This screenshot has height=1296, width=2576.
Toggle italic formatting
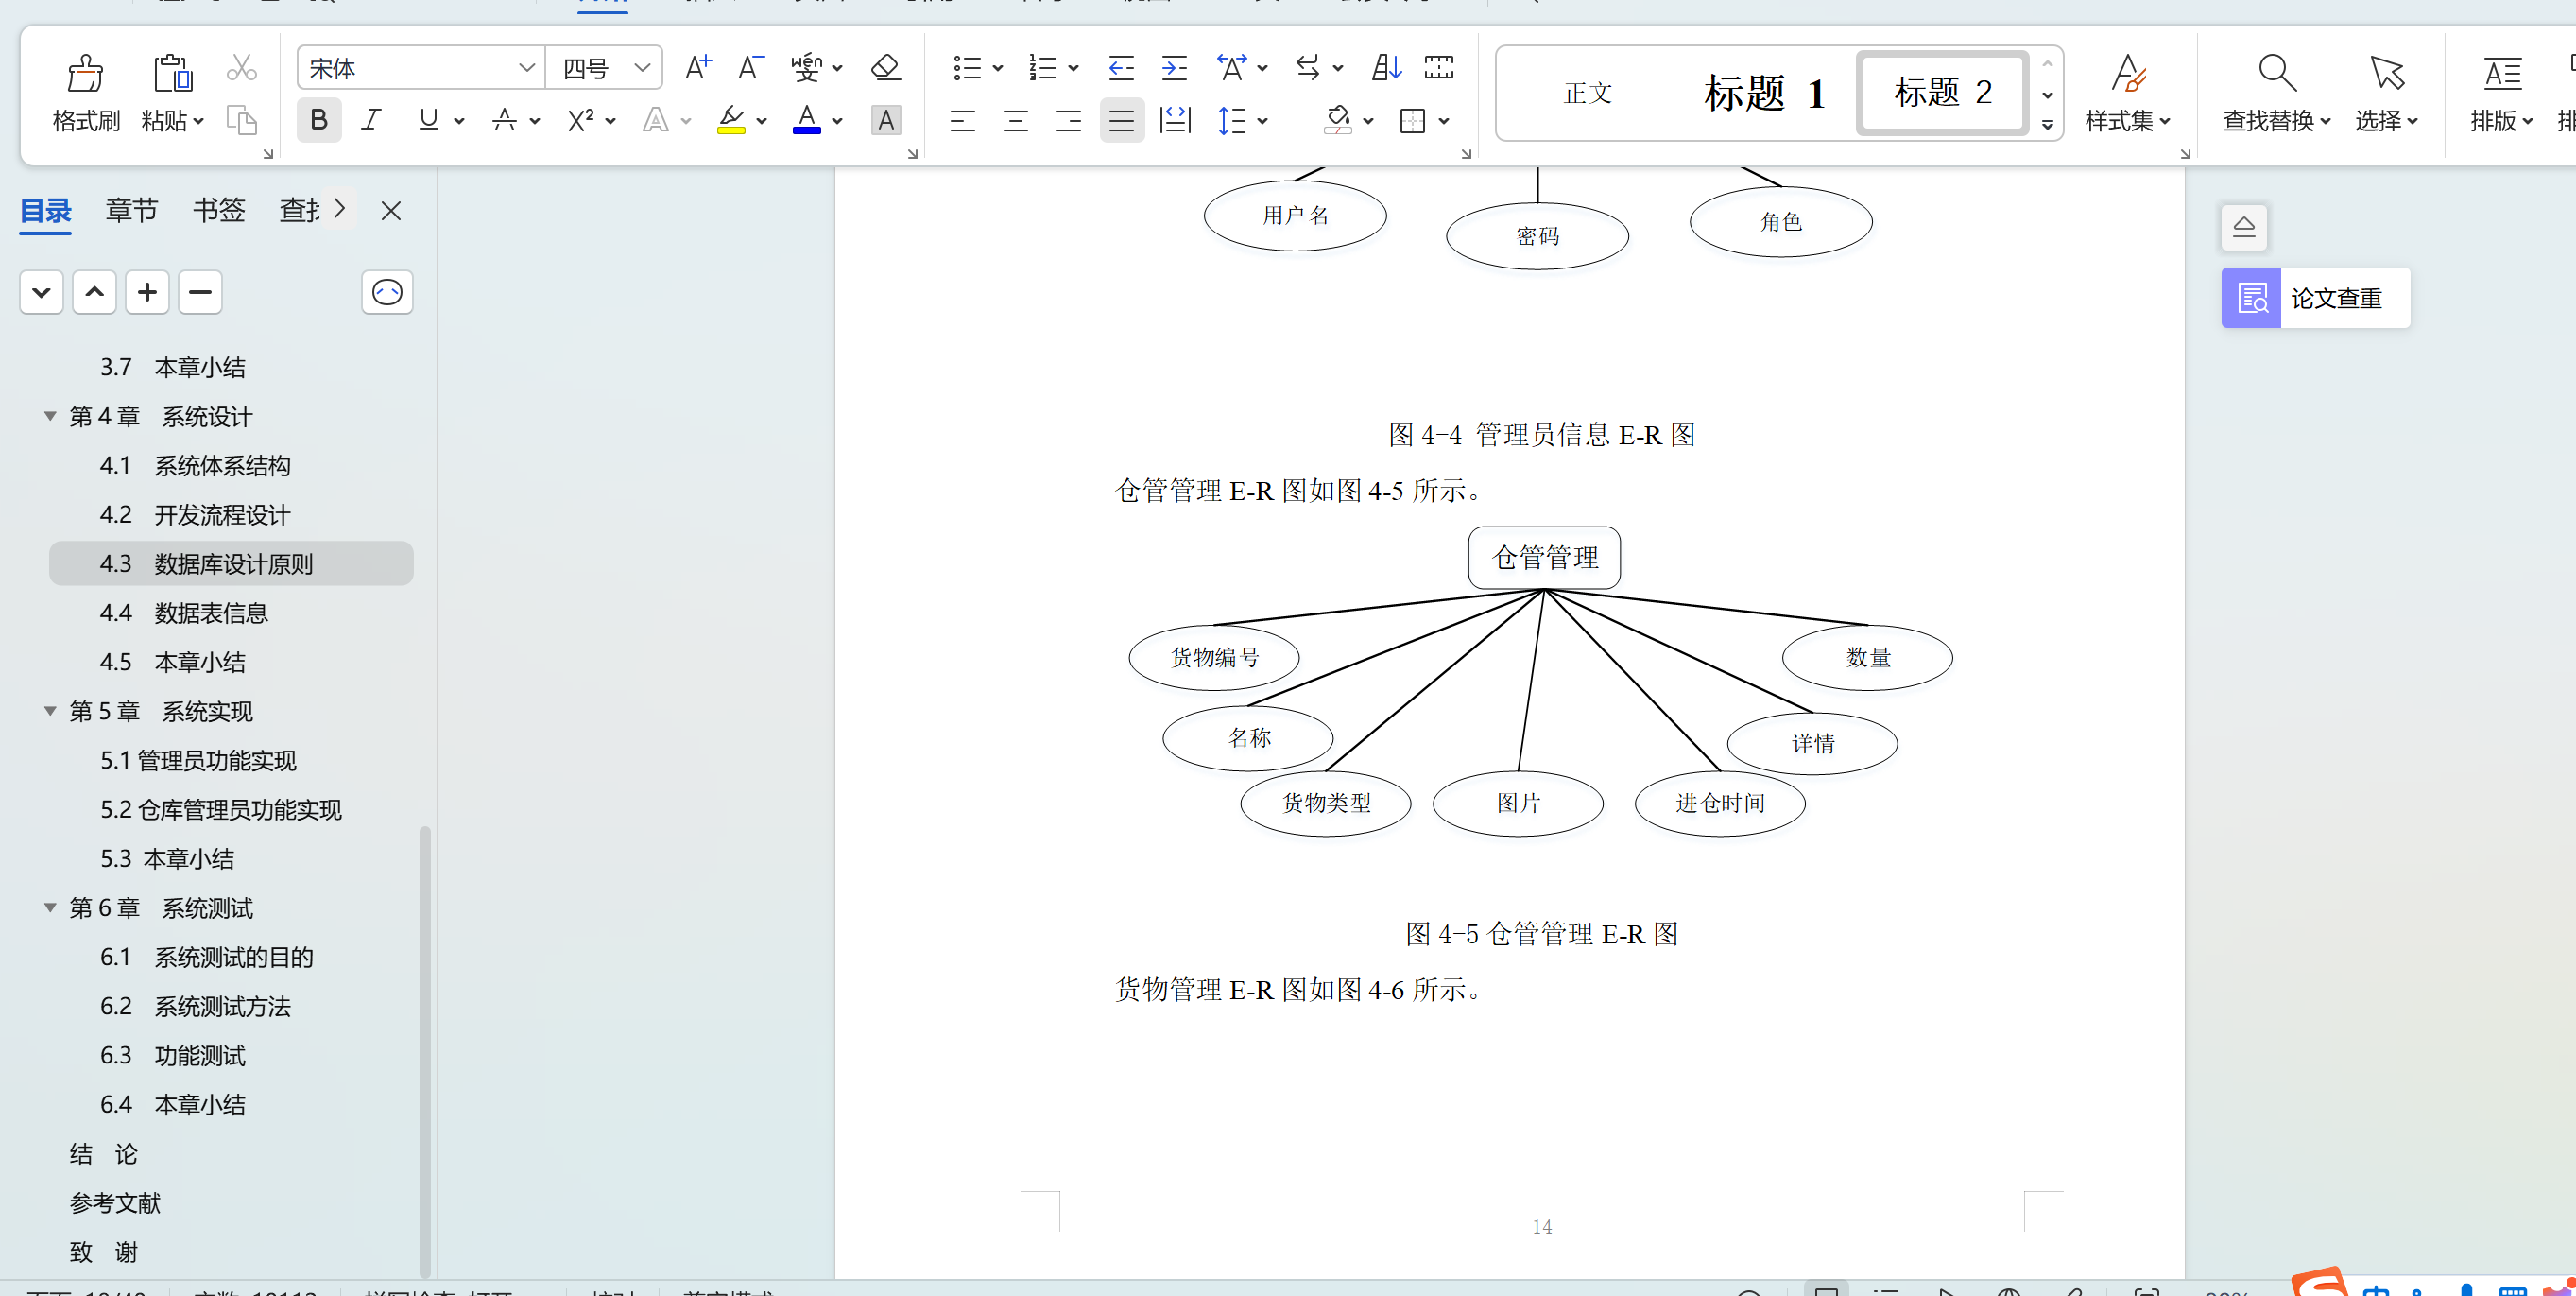click(x=370, y=120)
